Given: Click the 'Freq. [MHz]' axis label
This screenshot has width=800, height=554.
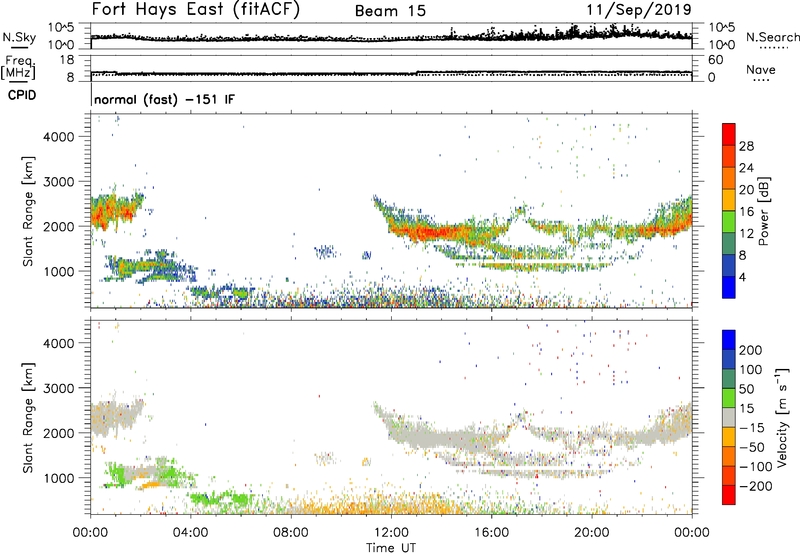Looking at the screenshot, I should pyautogui.click(x=19, y=67).
